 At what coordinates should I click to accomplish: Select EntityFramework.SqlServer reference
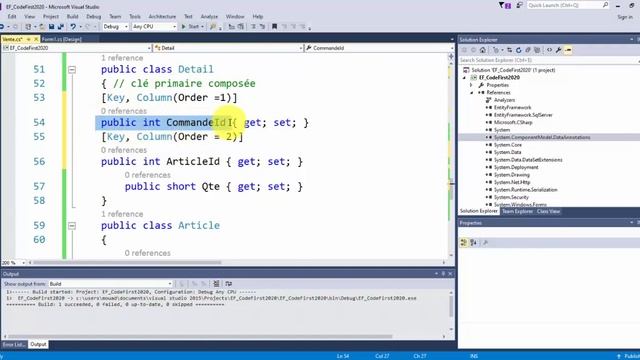(x=523, y=115)
